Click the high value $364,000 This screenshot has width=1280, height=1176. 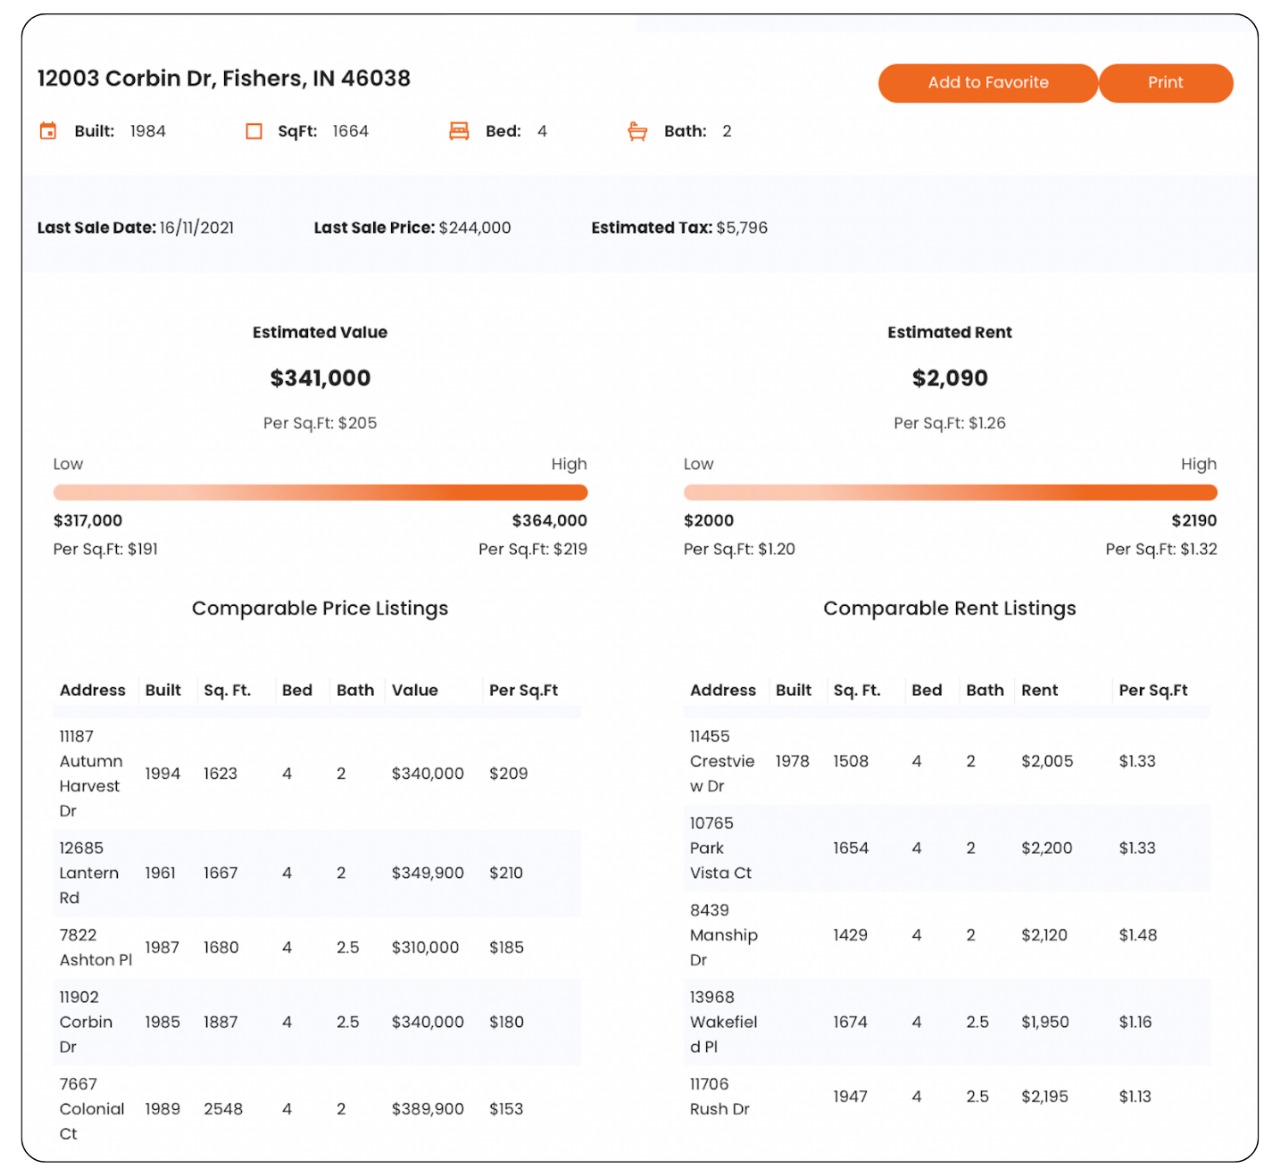[550, 521]
